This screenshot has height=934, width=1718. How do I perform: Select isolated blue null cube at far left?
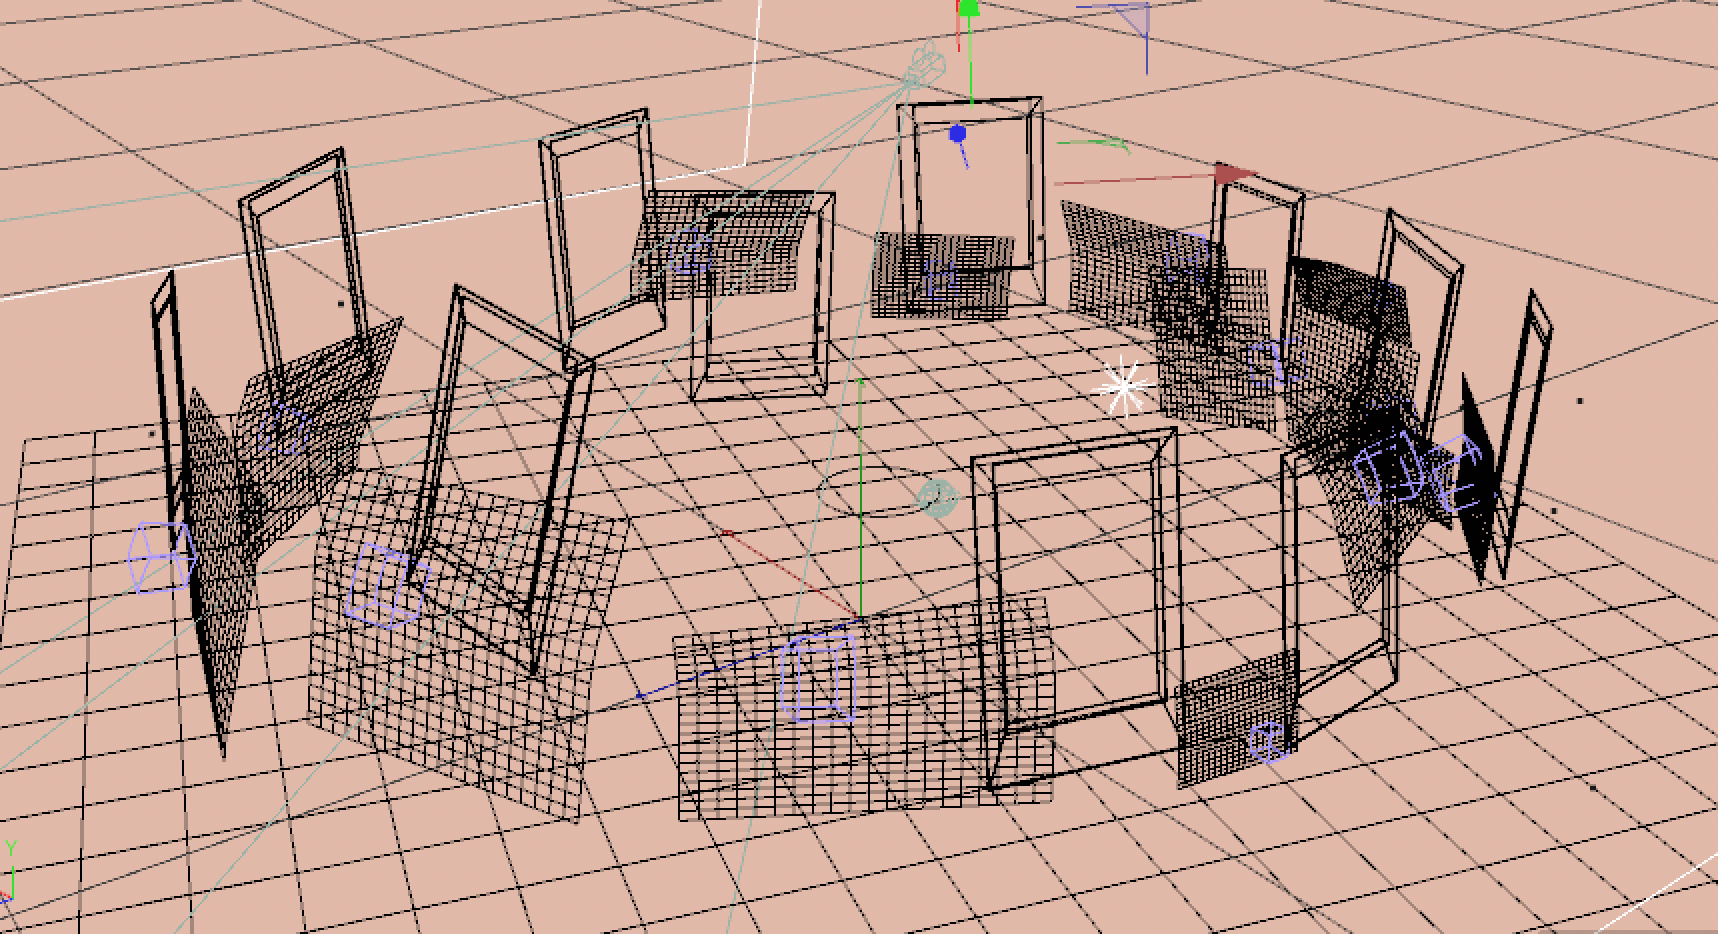click(x=161, y=555)
